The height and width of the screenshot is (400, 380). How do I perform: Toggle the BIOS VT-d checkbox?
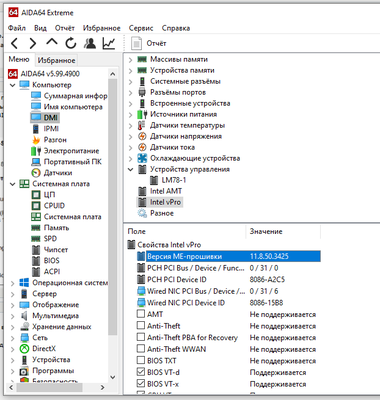click(x=141, y=372)
